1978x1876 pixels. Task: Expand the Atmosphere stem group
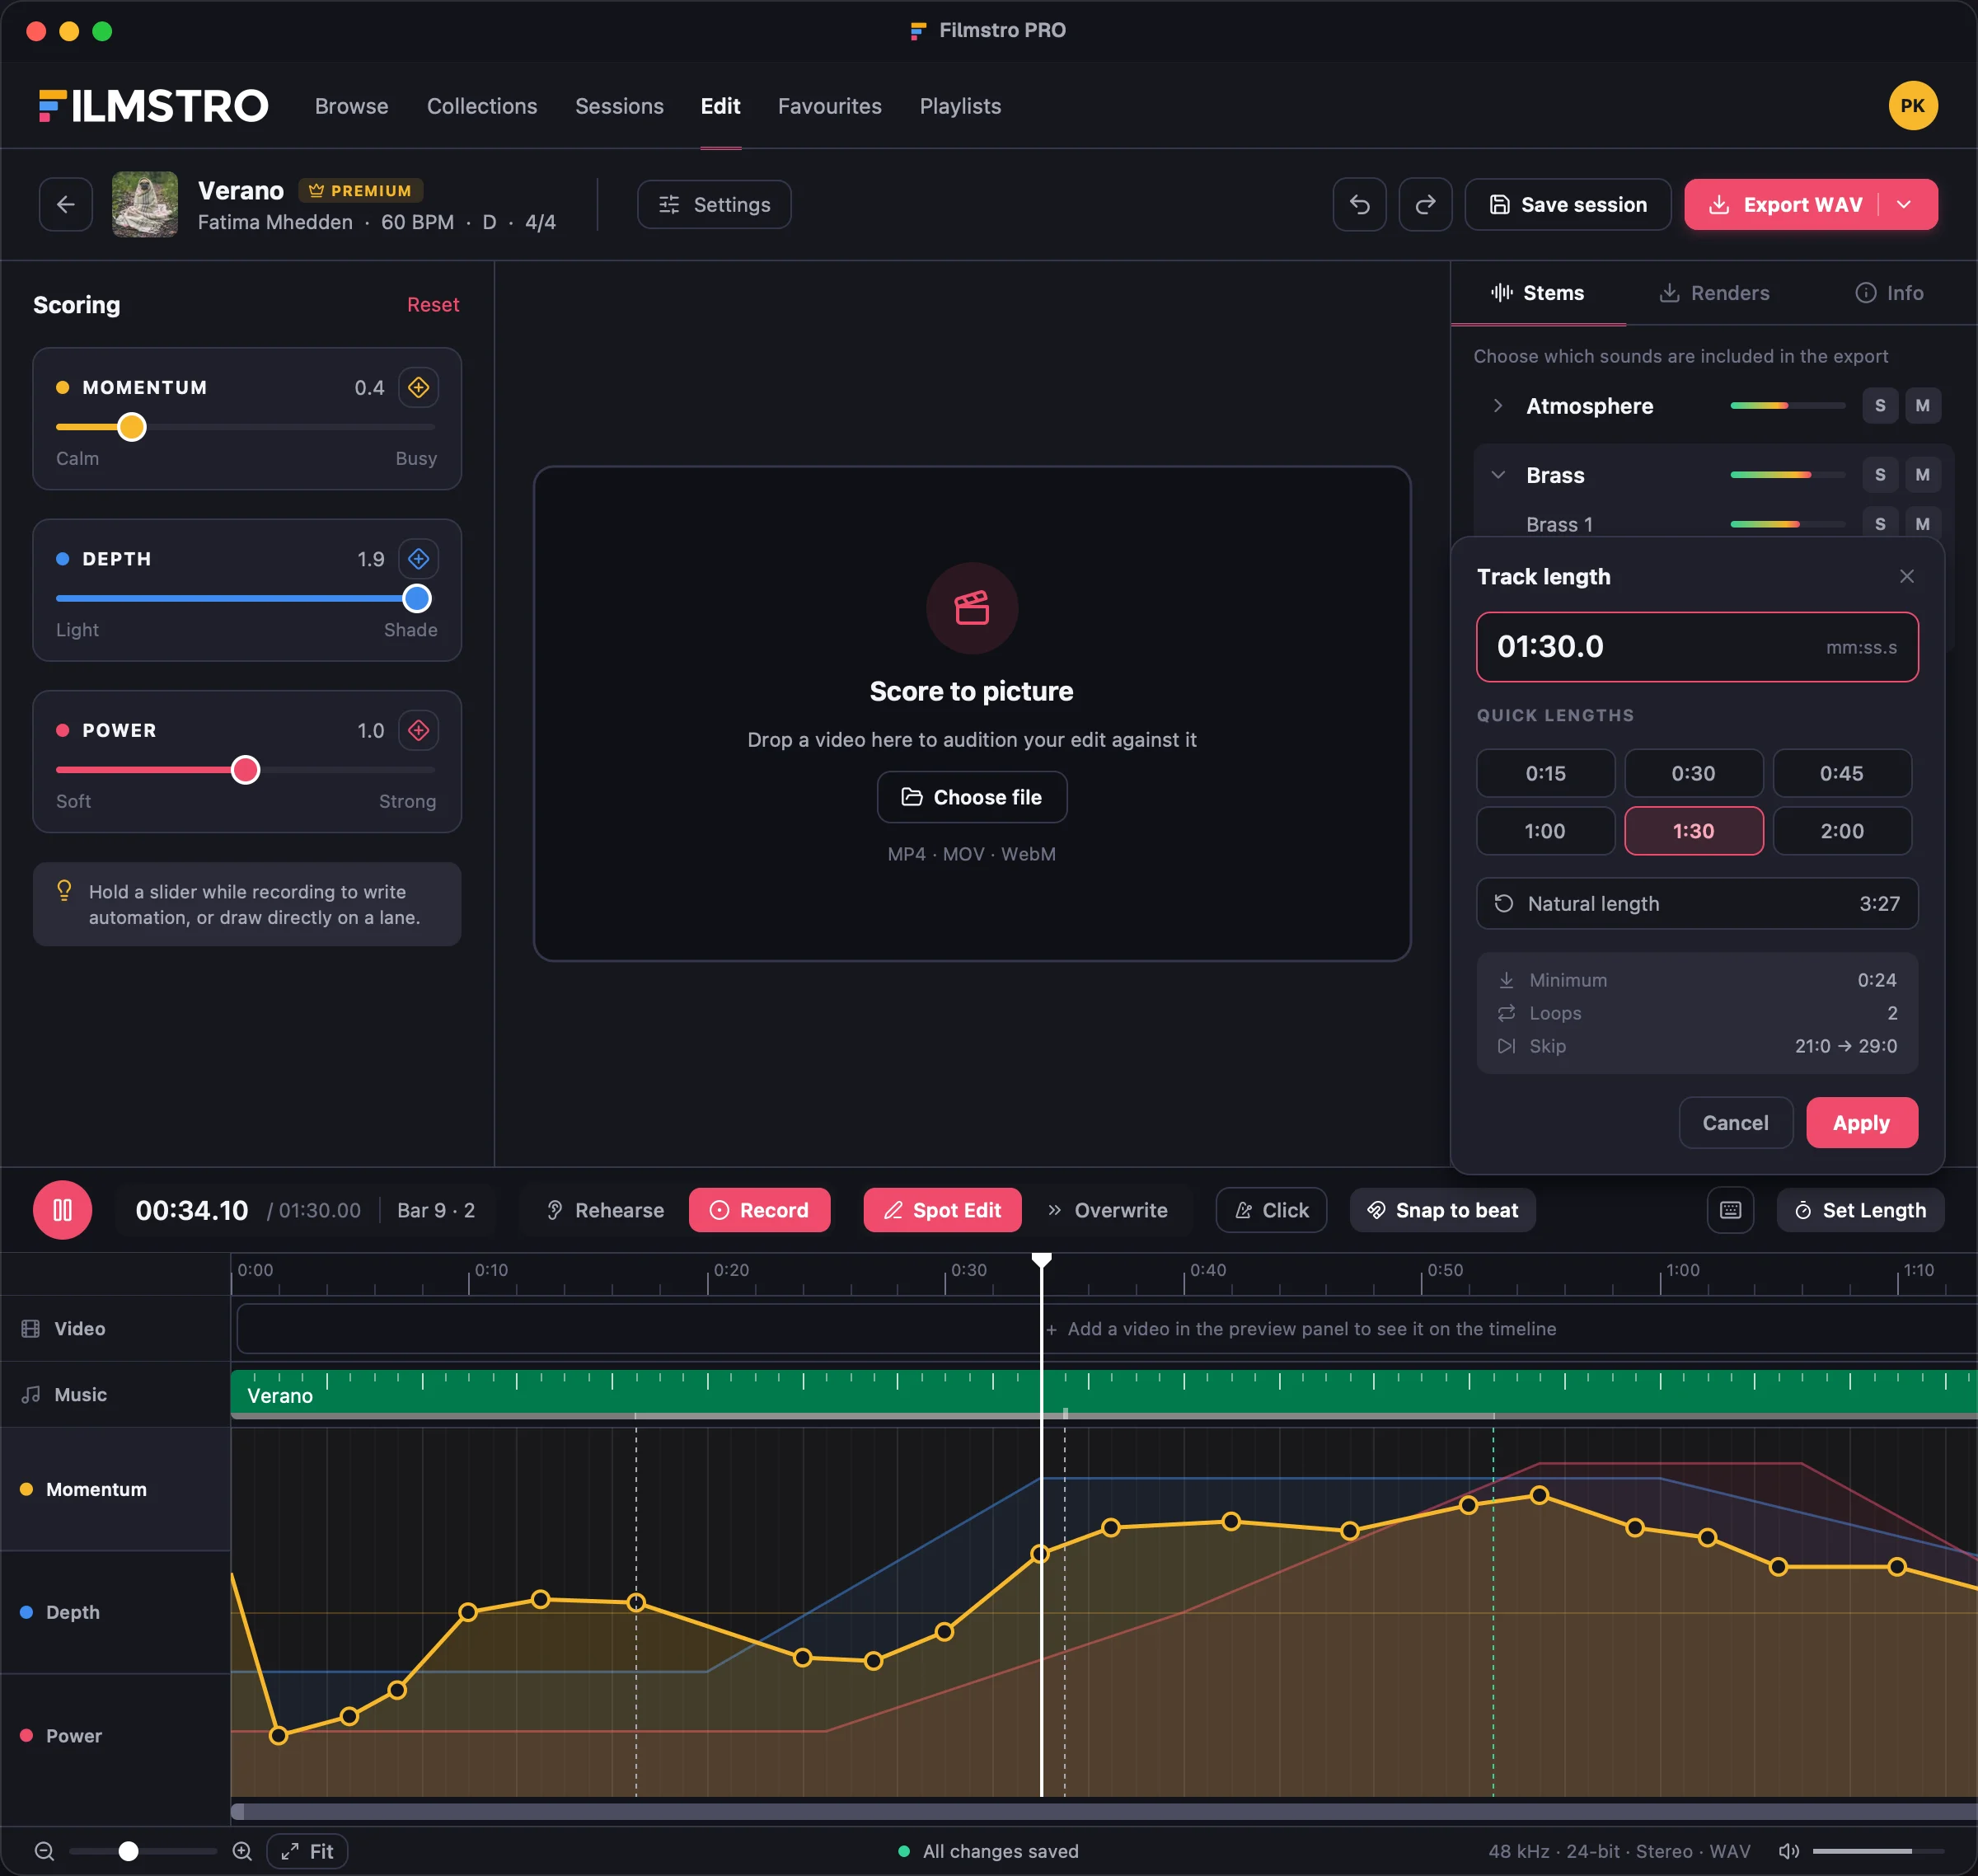(1497, 406)
